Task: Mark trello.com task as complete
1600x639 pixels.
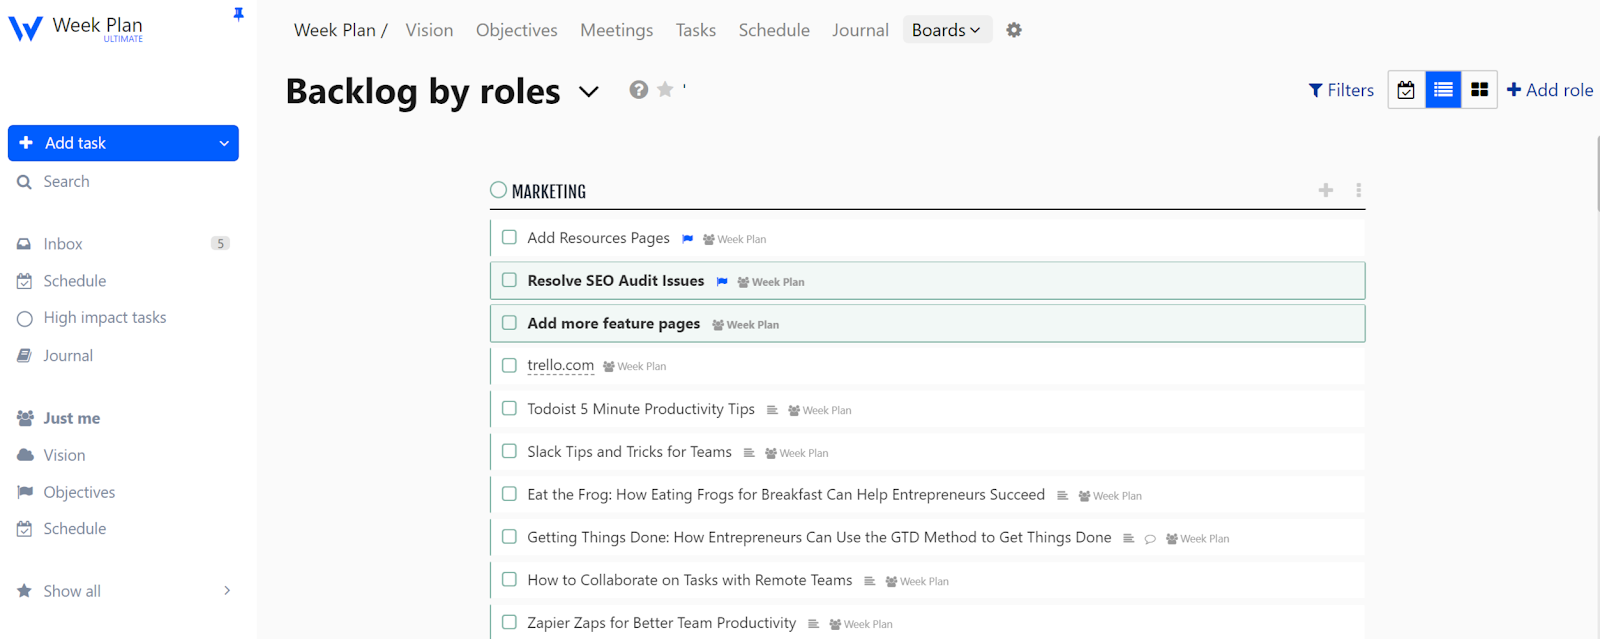Action: [x=509, y=366]
